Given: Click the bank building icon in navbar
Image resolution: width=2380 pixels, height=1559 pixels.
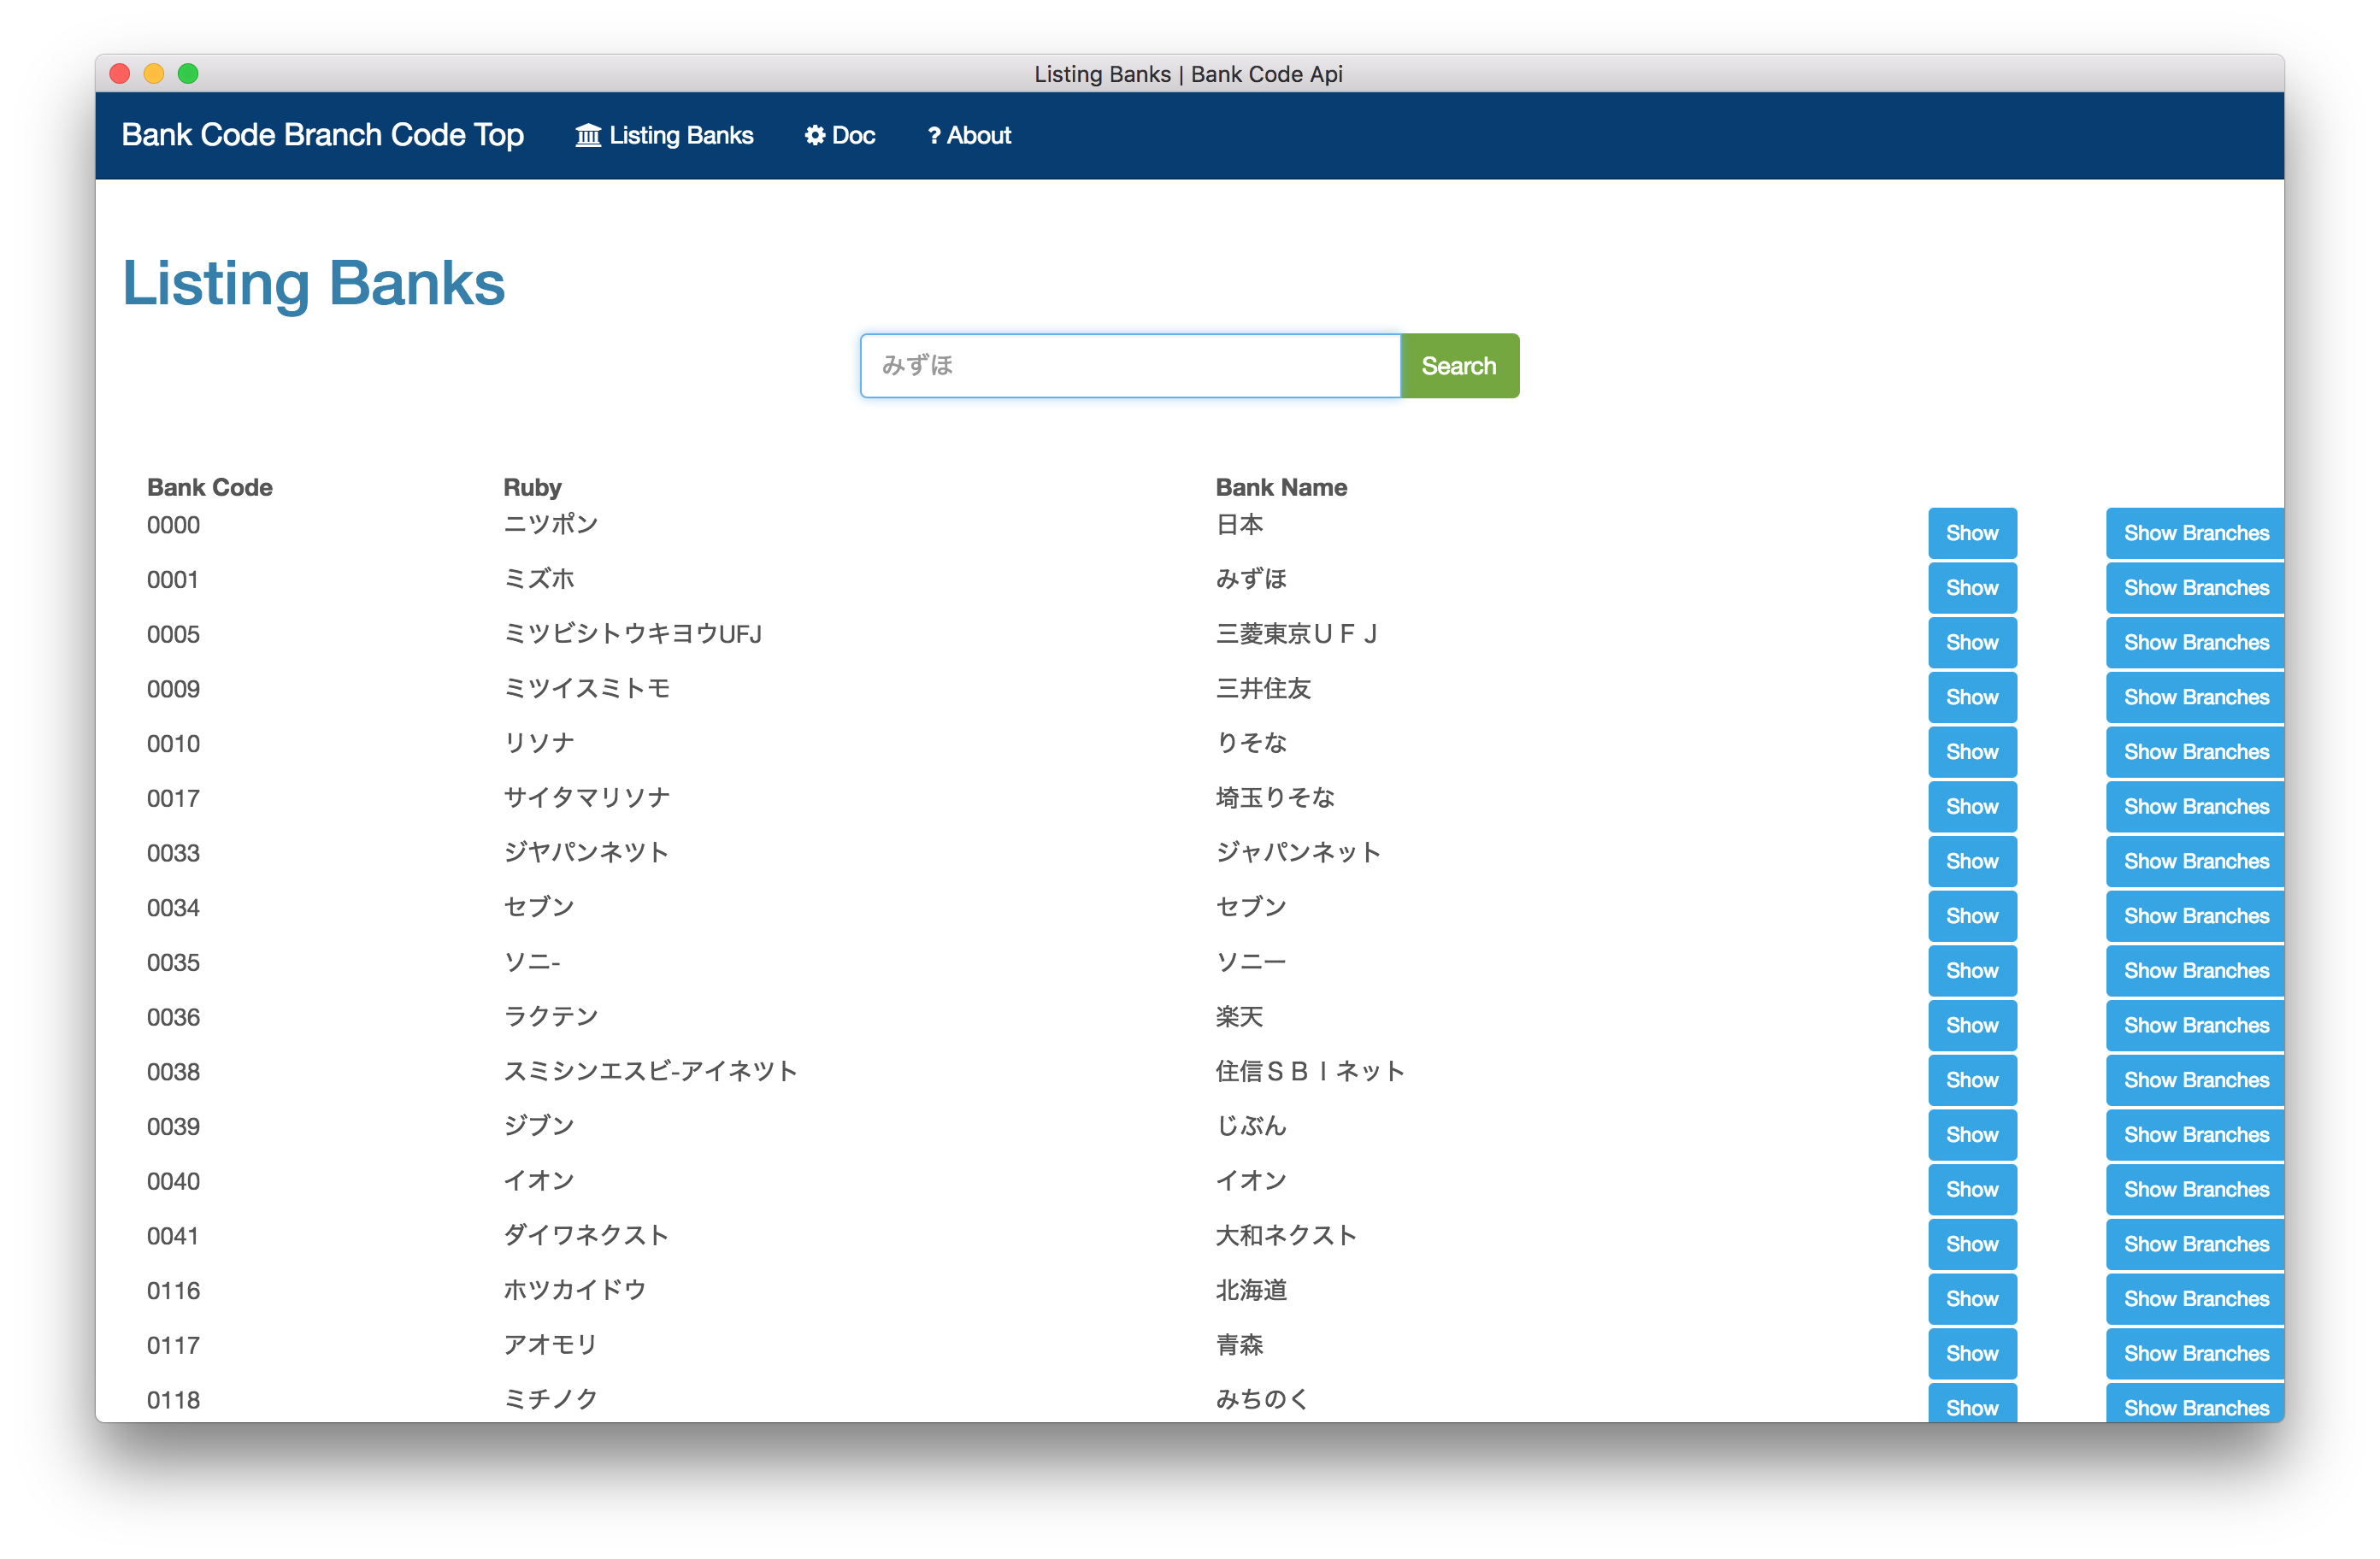Looking at the screenshot, I should (x=588, y=135).
